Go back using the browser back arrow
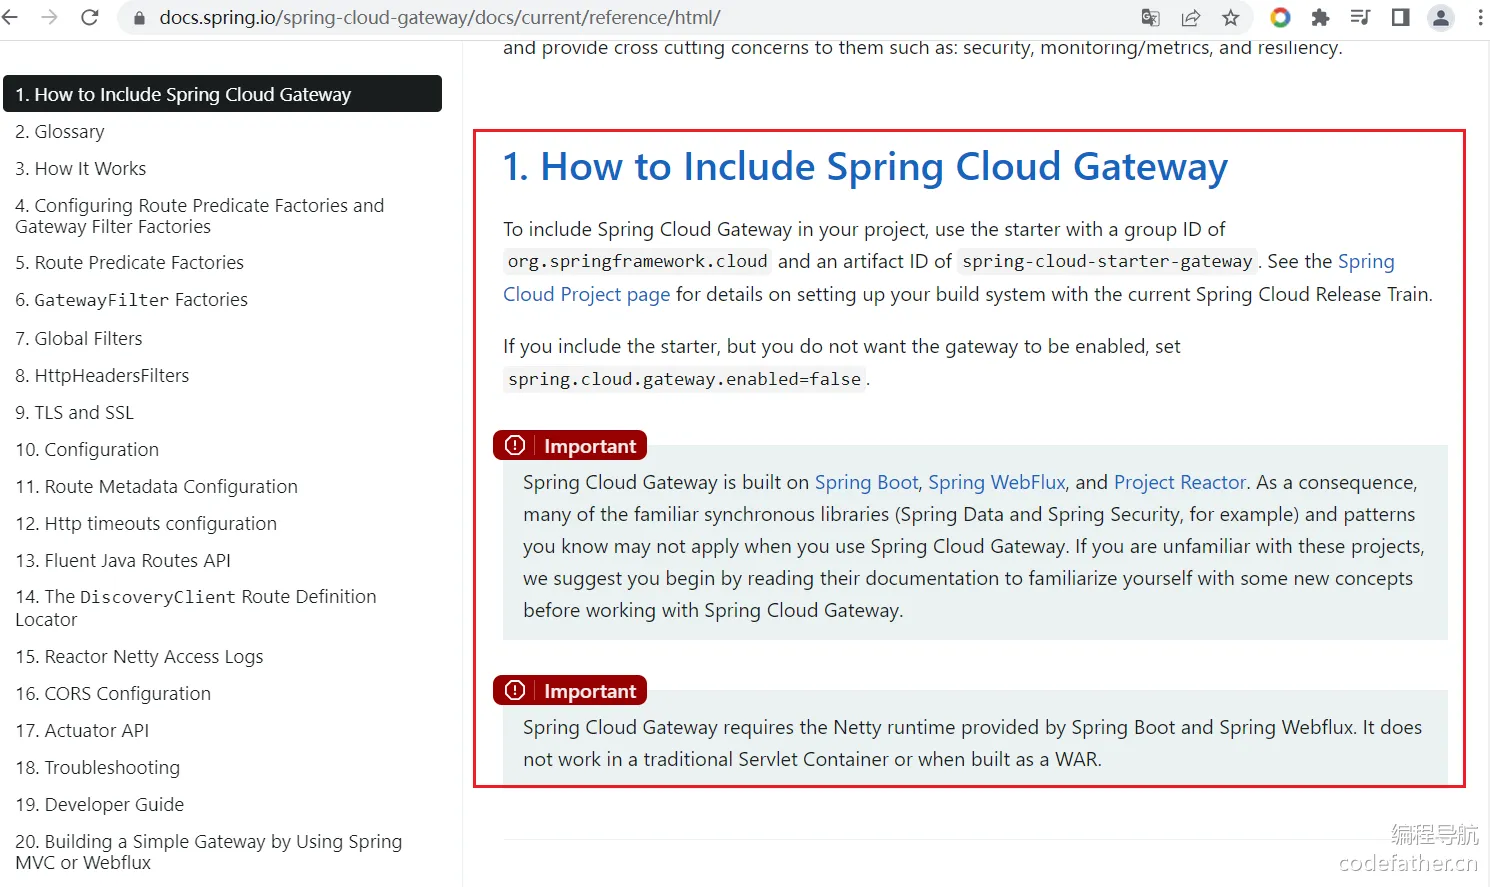The width and height of the screenshot is (1490, 887). pyautogui.click(x=11, y=17)
